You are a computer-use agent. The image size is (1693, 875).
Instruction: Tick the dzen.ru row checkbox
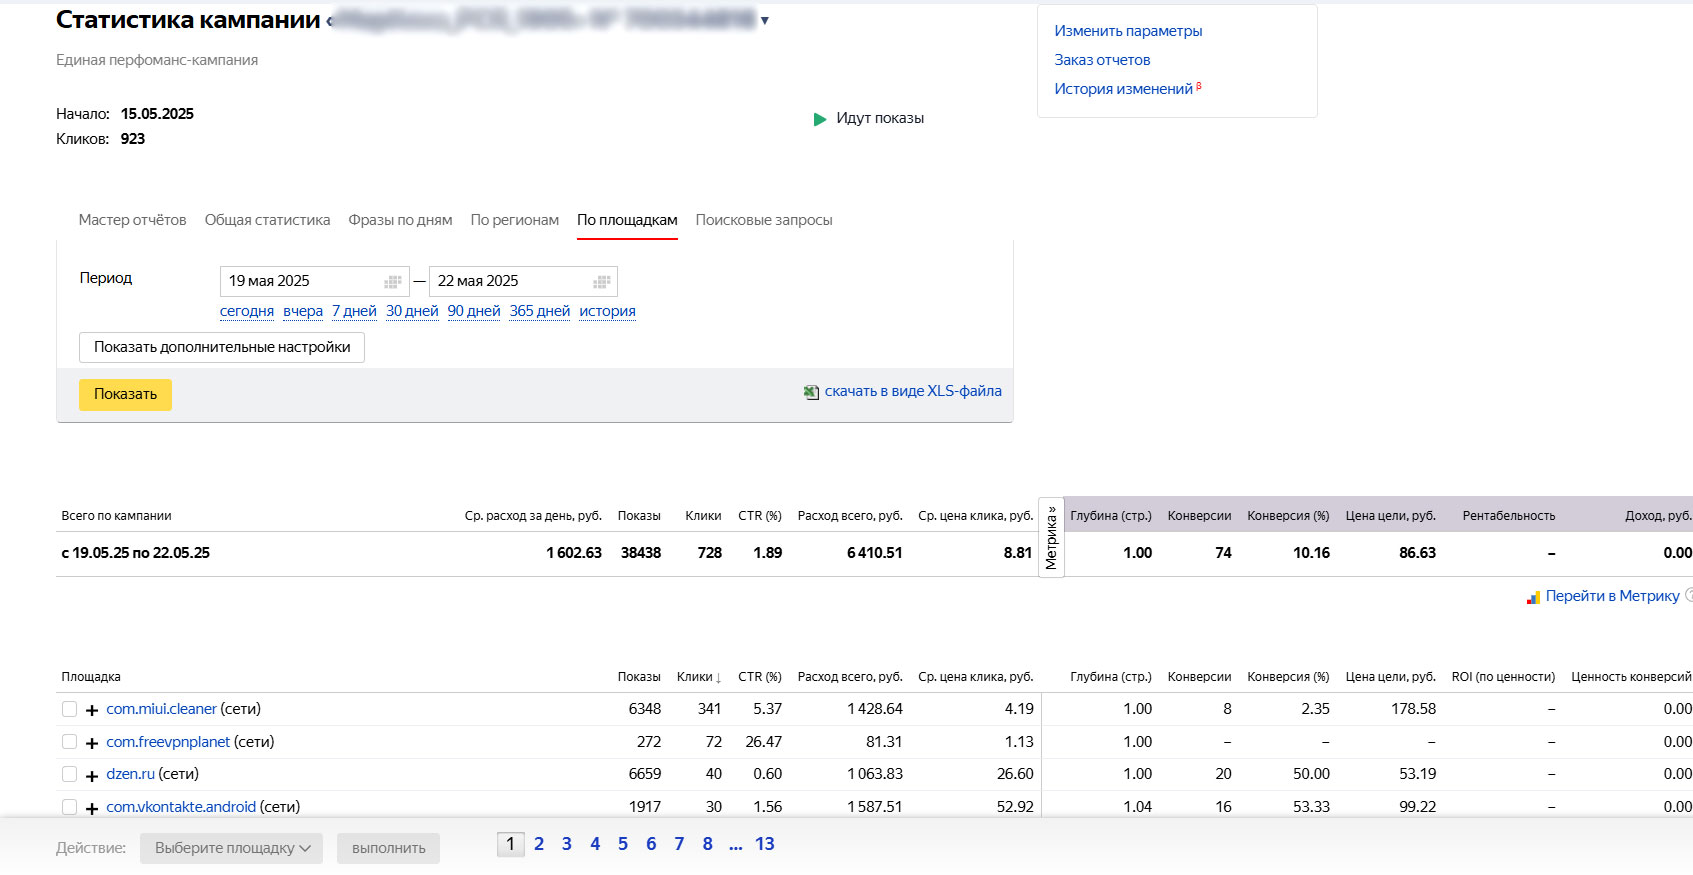[x=69, y=774]
